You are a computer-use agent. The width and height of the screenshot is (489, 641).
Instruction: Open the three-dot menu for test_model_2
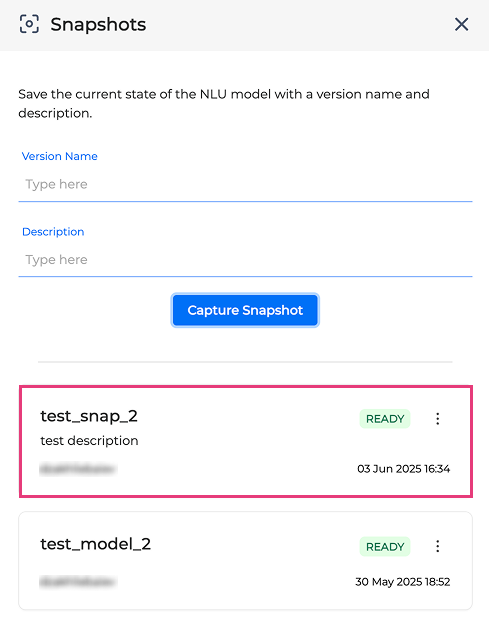click(x=437, y=546)
